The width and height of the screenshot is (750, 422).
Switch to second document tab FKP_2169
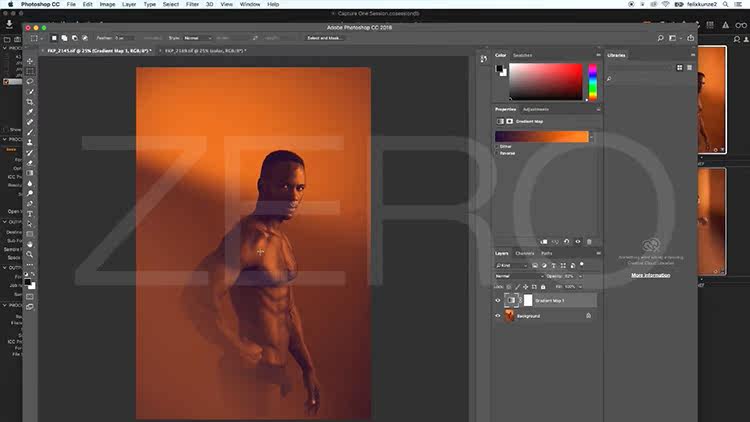[x=206, y=50]
